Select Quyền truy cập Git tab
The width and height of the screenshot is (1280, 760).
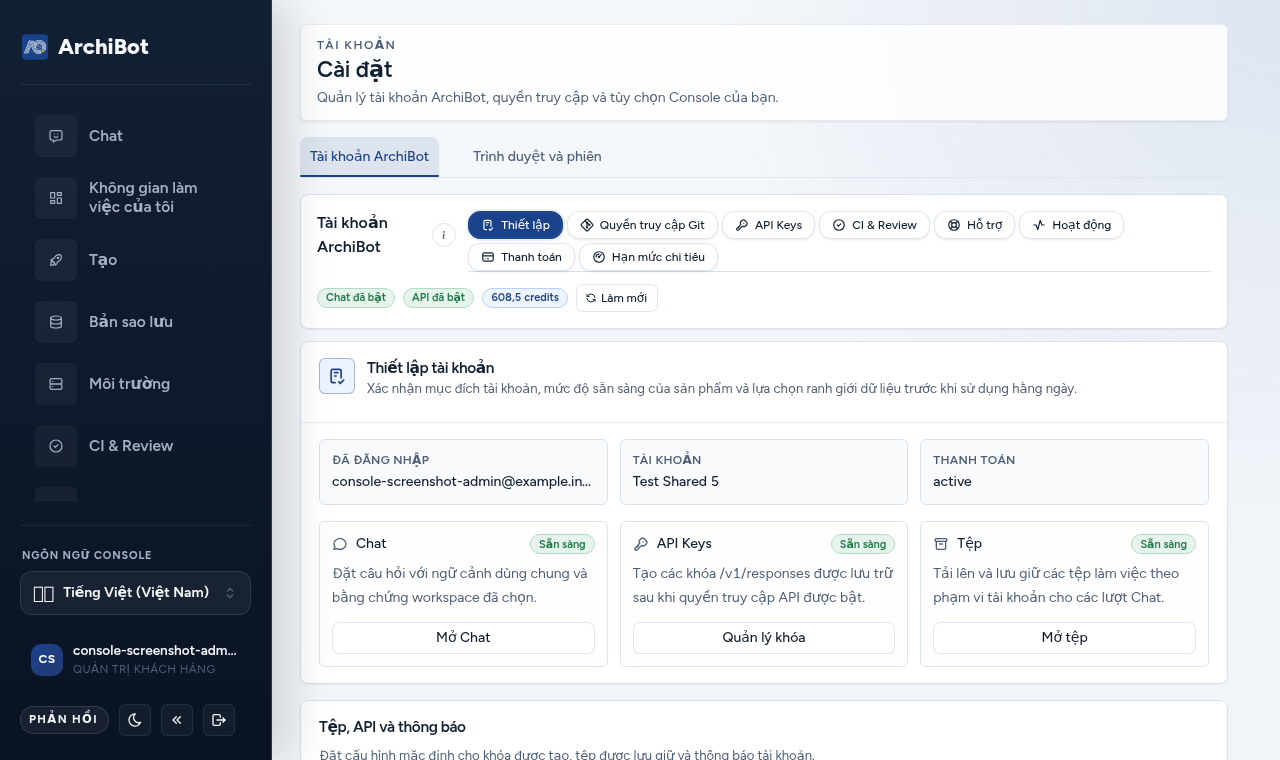point(642,225)
